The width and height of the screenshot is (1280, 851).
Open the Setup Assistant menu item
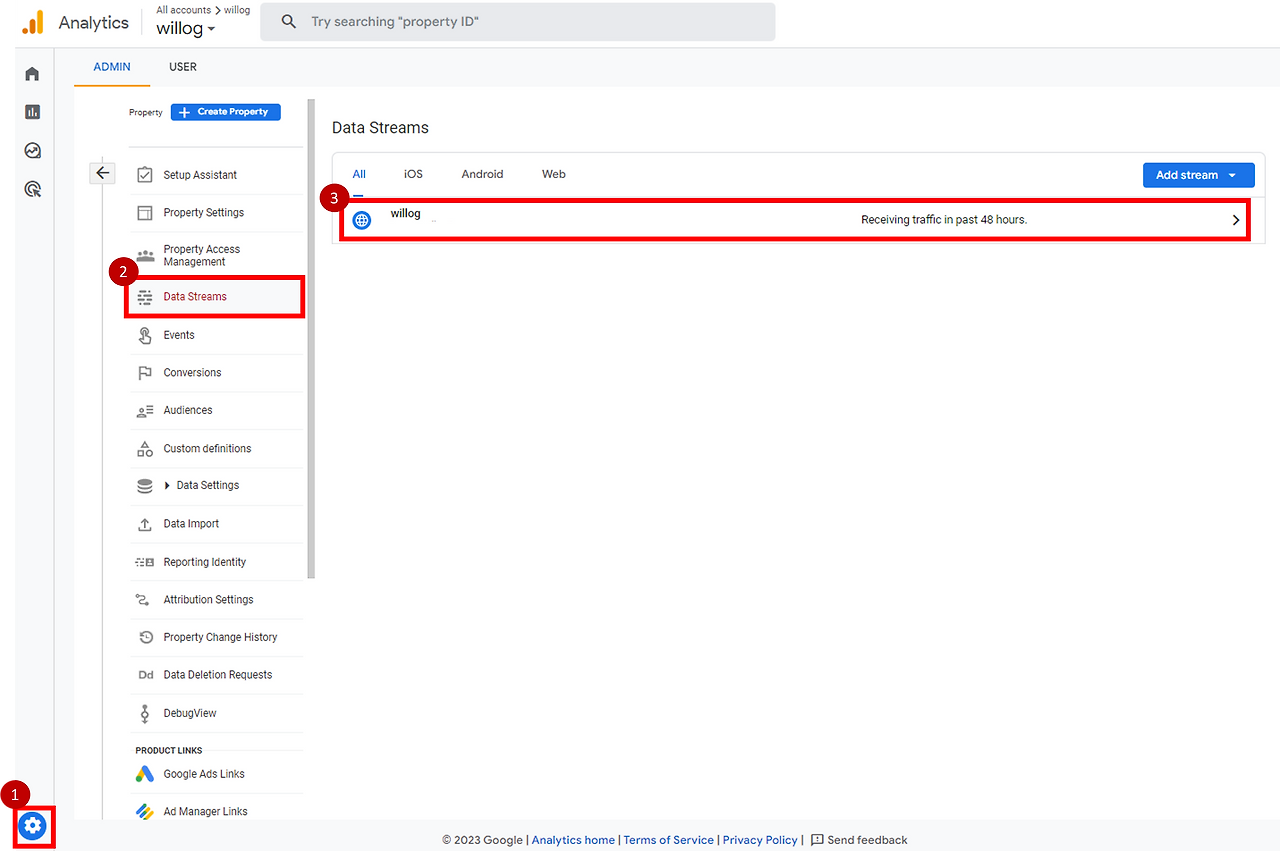pos(201,175)
